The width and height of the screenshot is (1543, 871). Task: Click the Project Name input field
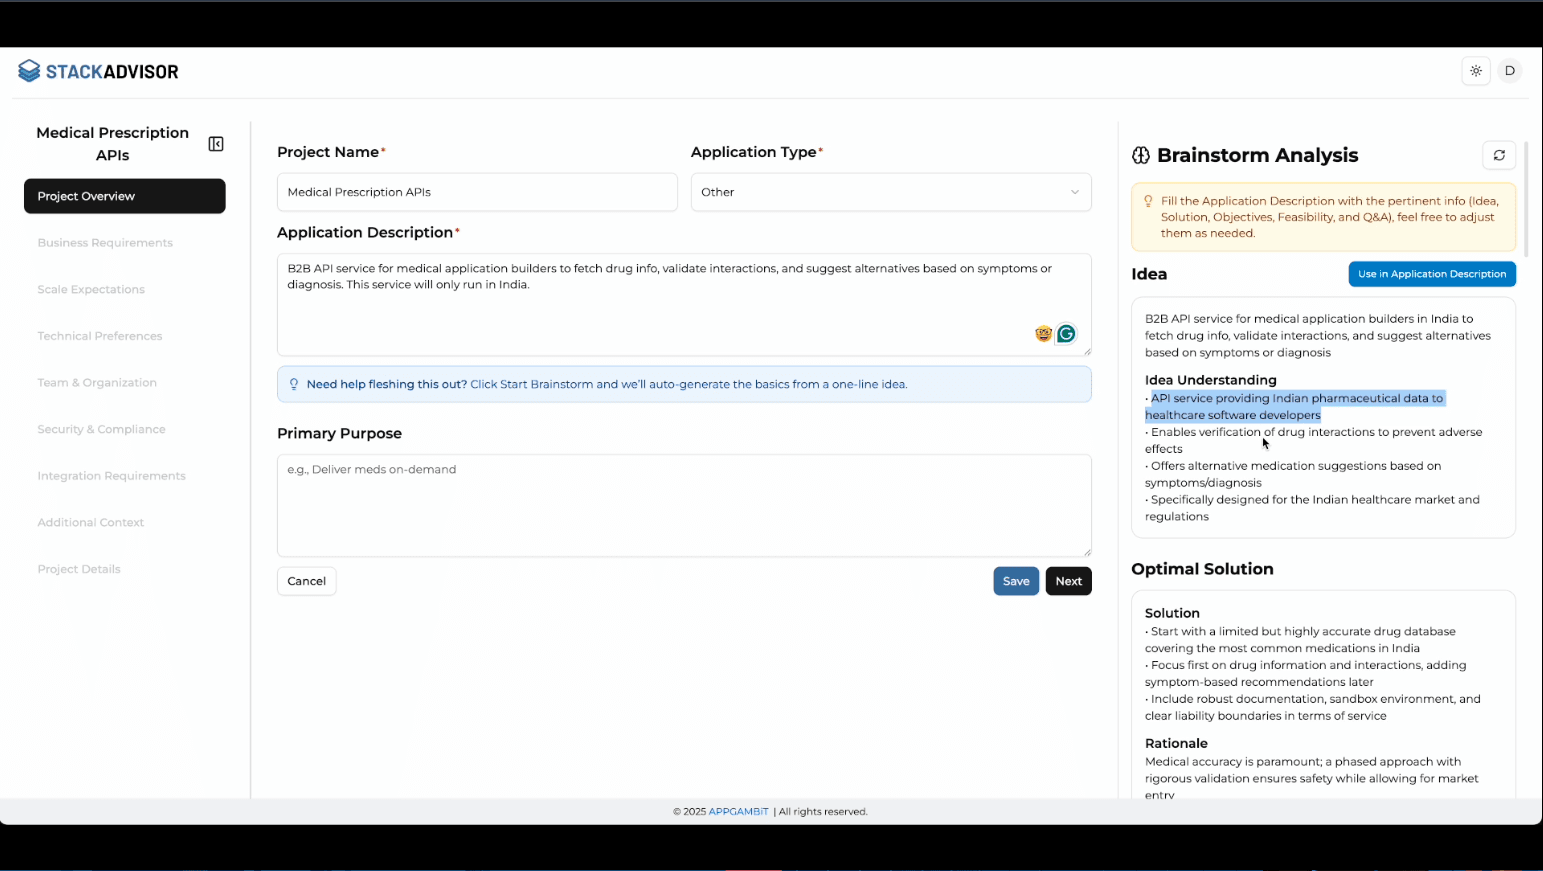[x=477, y=192]
